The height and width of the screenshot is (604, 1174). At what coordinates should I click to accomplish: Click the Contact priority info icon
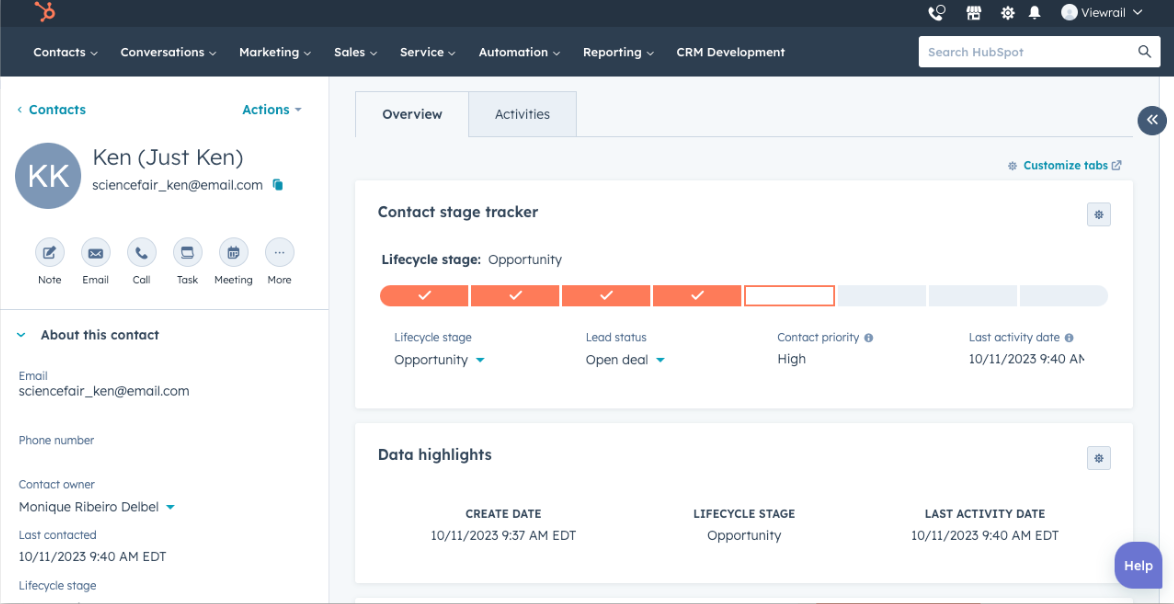[869, 338]
